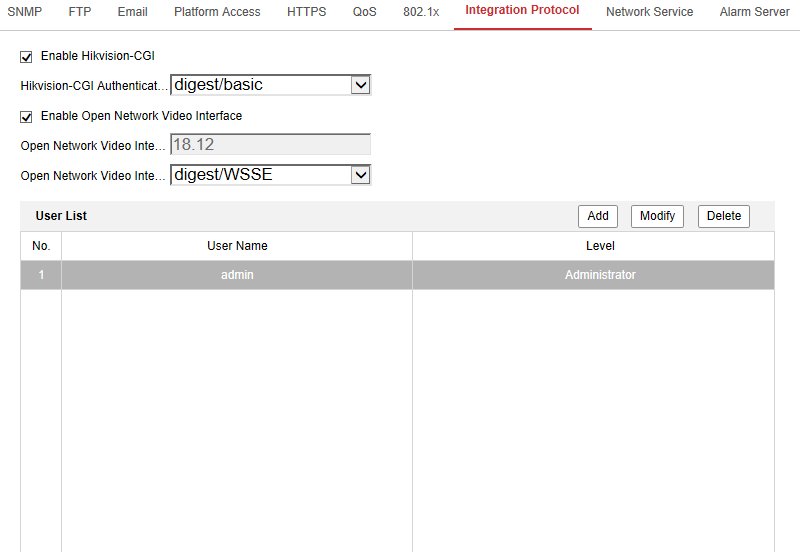Screen dimensions: 800x552
Task: Open Hikvision-CGI Authentication dropdown
Action: [271, 85]
